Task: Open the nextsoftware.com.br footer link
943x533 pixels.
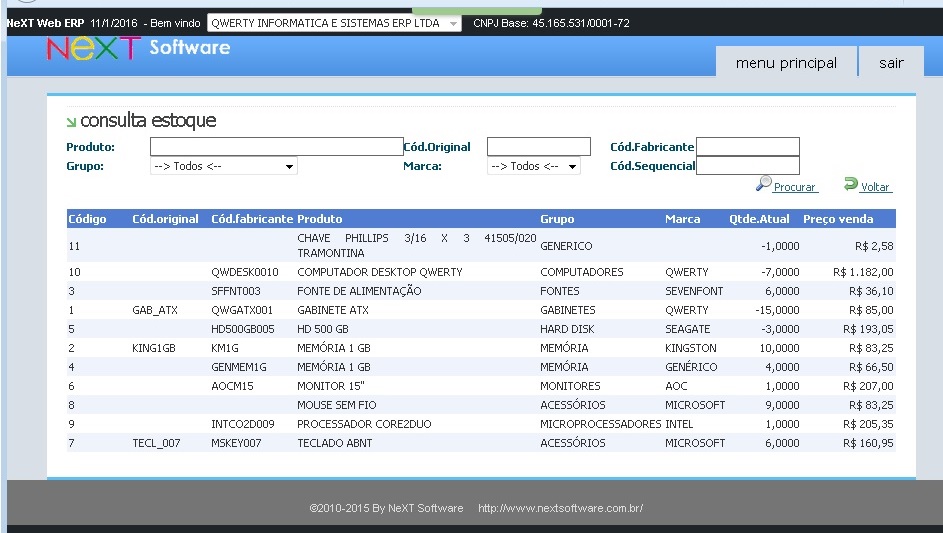Action: point(561,508)
